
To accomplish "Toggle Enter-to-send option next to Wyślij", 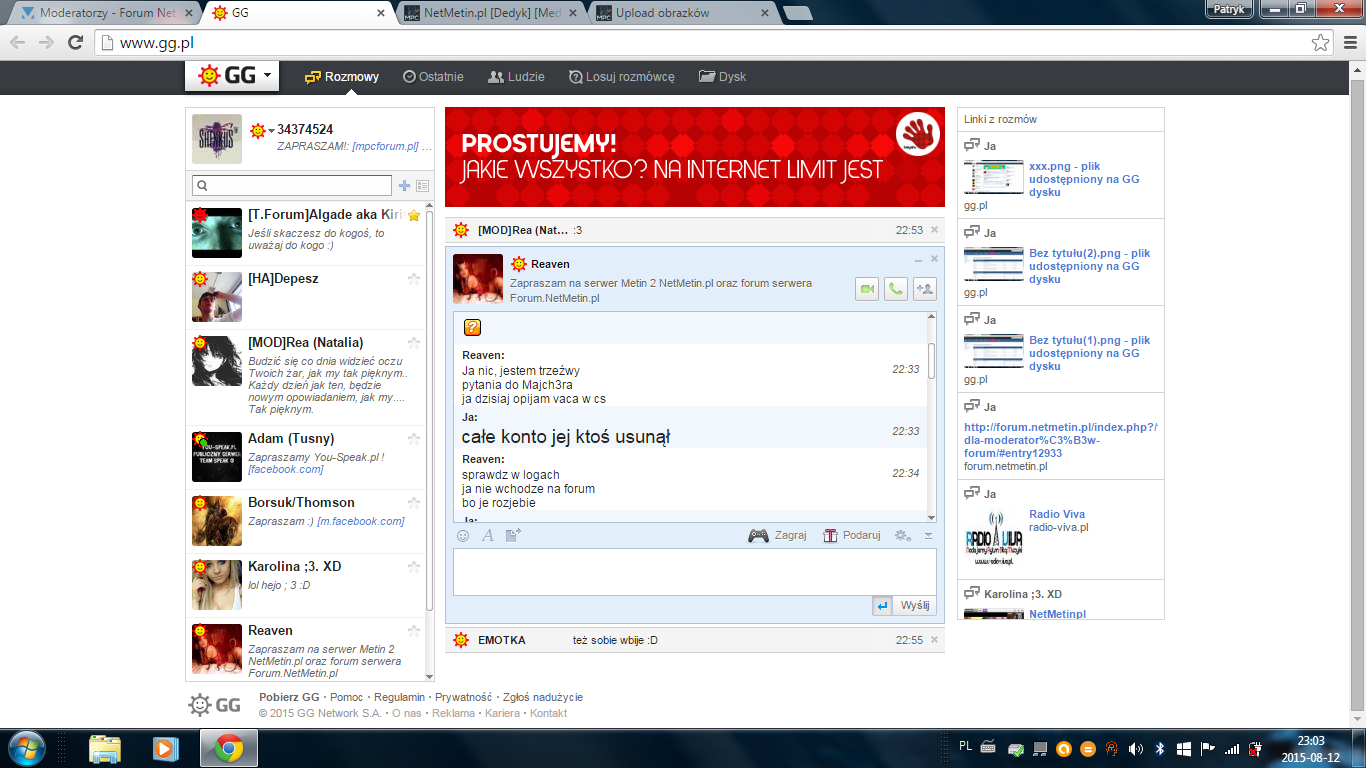I will tap(882, 606).
